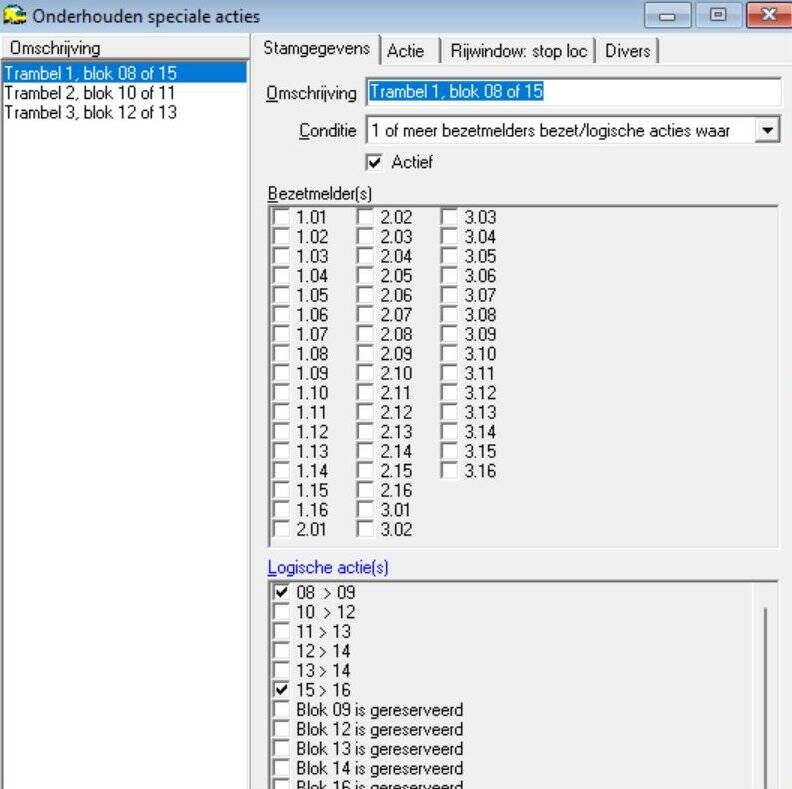792x789 pixels.
Task: Click into the Omschrijving text field
Action: pyautogui.click(x=573, y=92)
